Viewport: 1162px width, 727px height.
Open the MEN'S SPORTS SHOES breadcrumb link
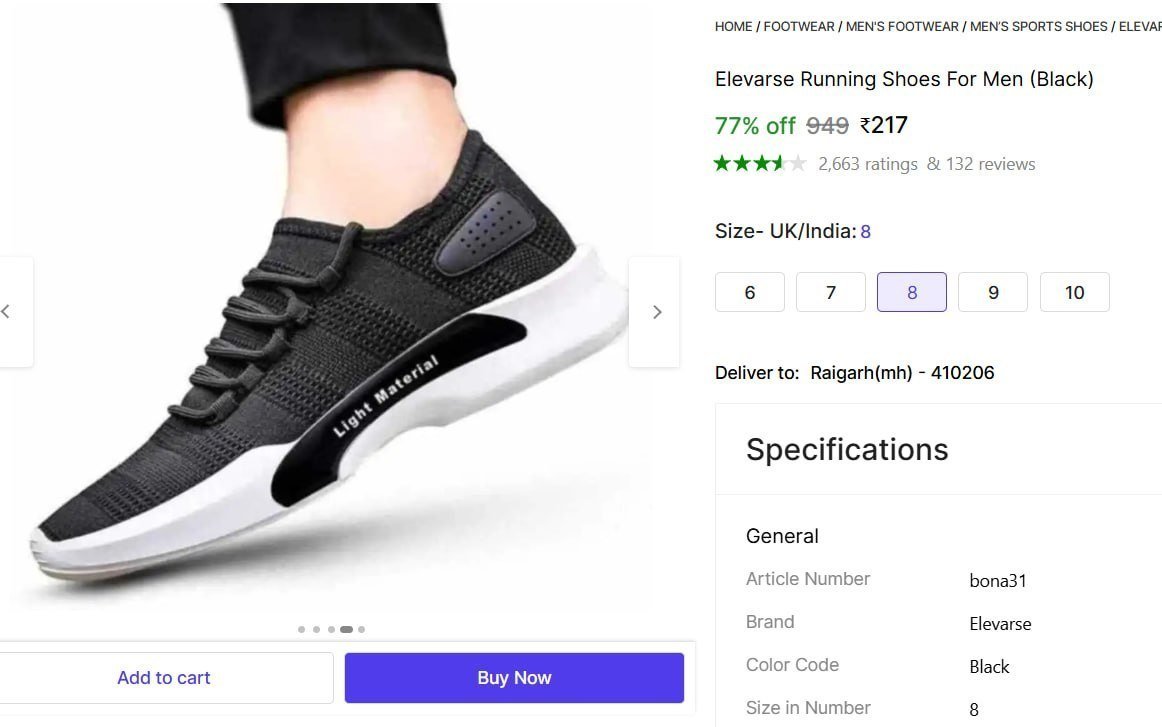(1036, 27)
